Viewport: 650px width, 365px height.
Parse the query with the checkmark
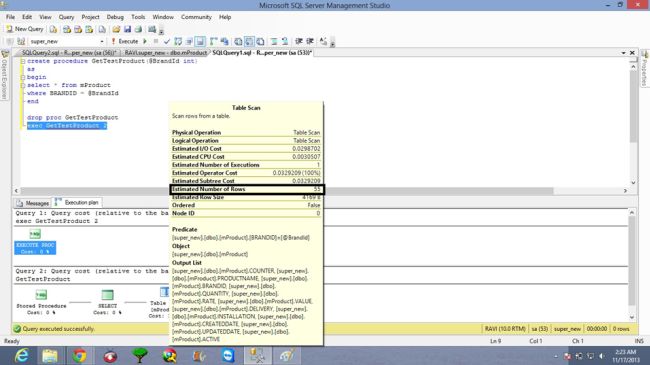coord(167,41)
